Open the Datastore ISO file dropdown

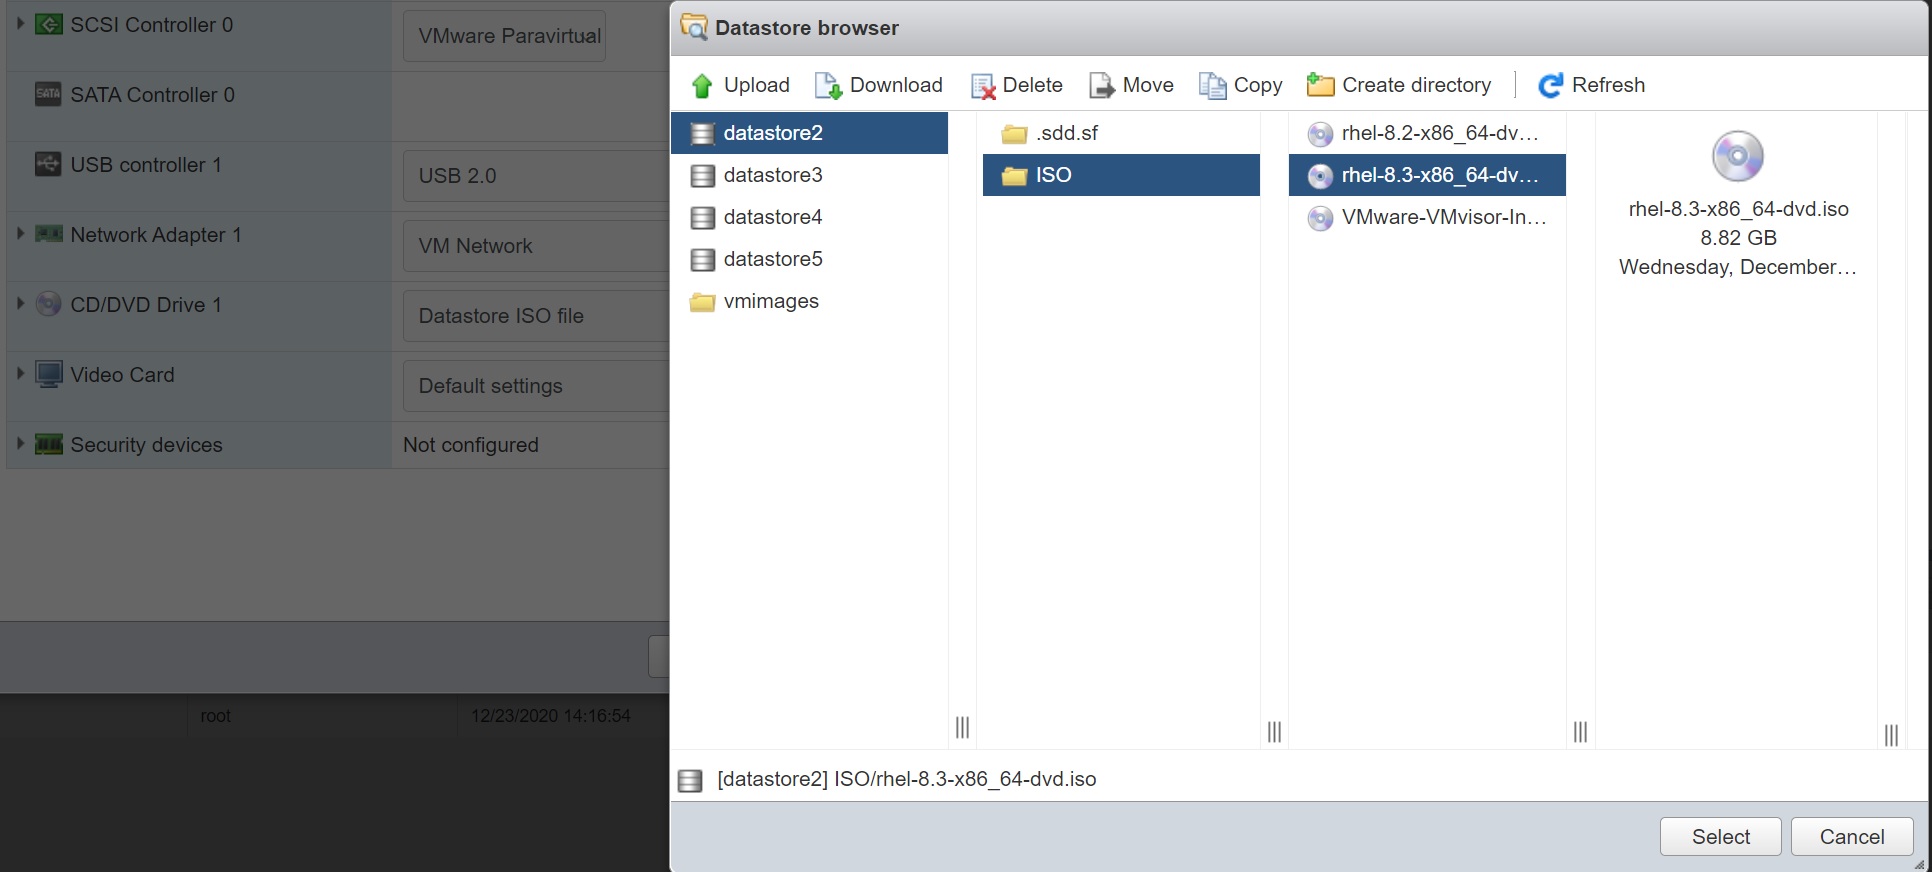tap(536, 316)
